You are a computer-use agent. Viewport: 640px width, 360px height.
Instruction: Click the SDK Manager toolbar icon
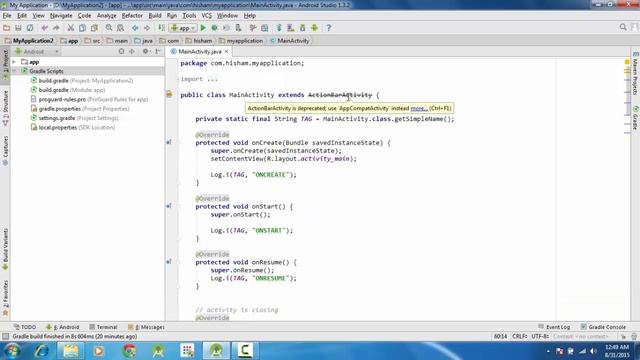pos(302,28)
